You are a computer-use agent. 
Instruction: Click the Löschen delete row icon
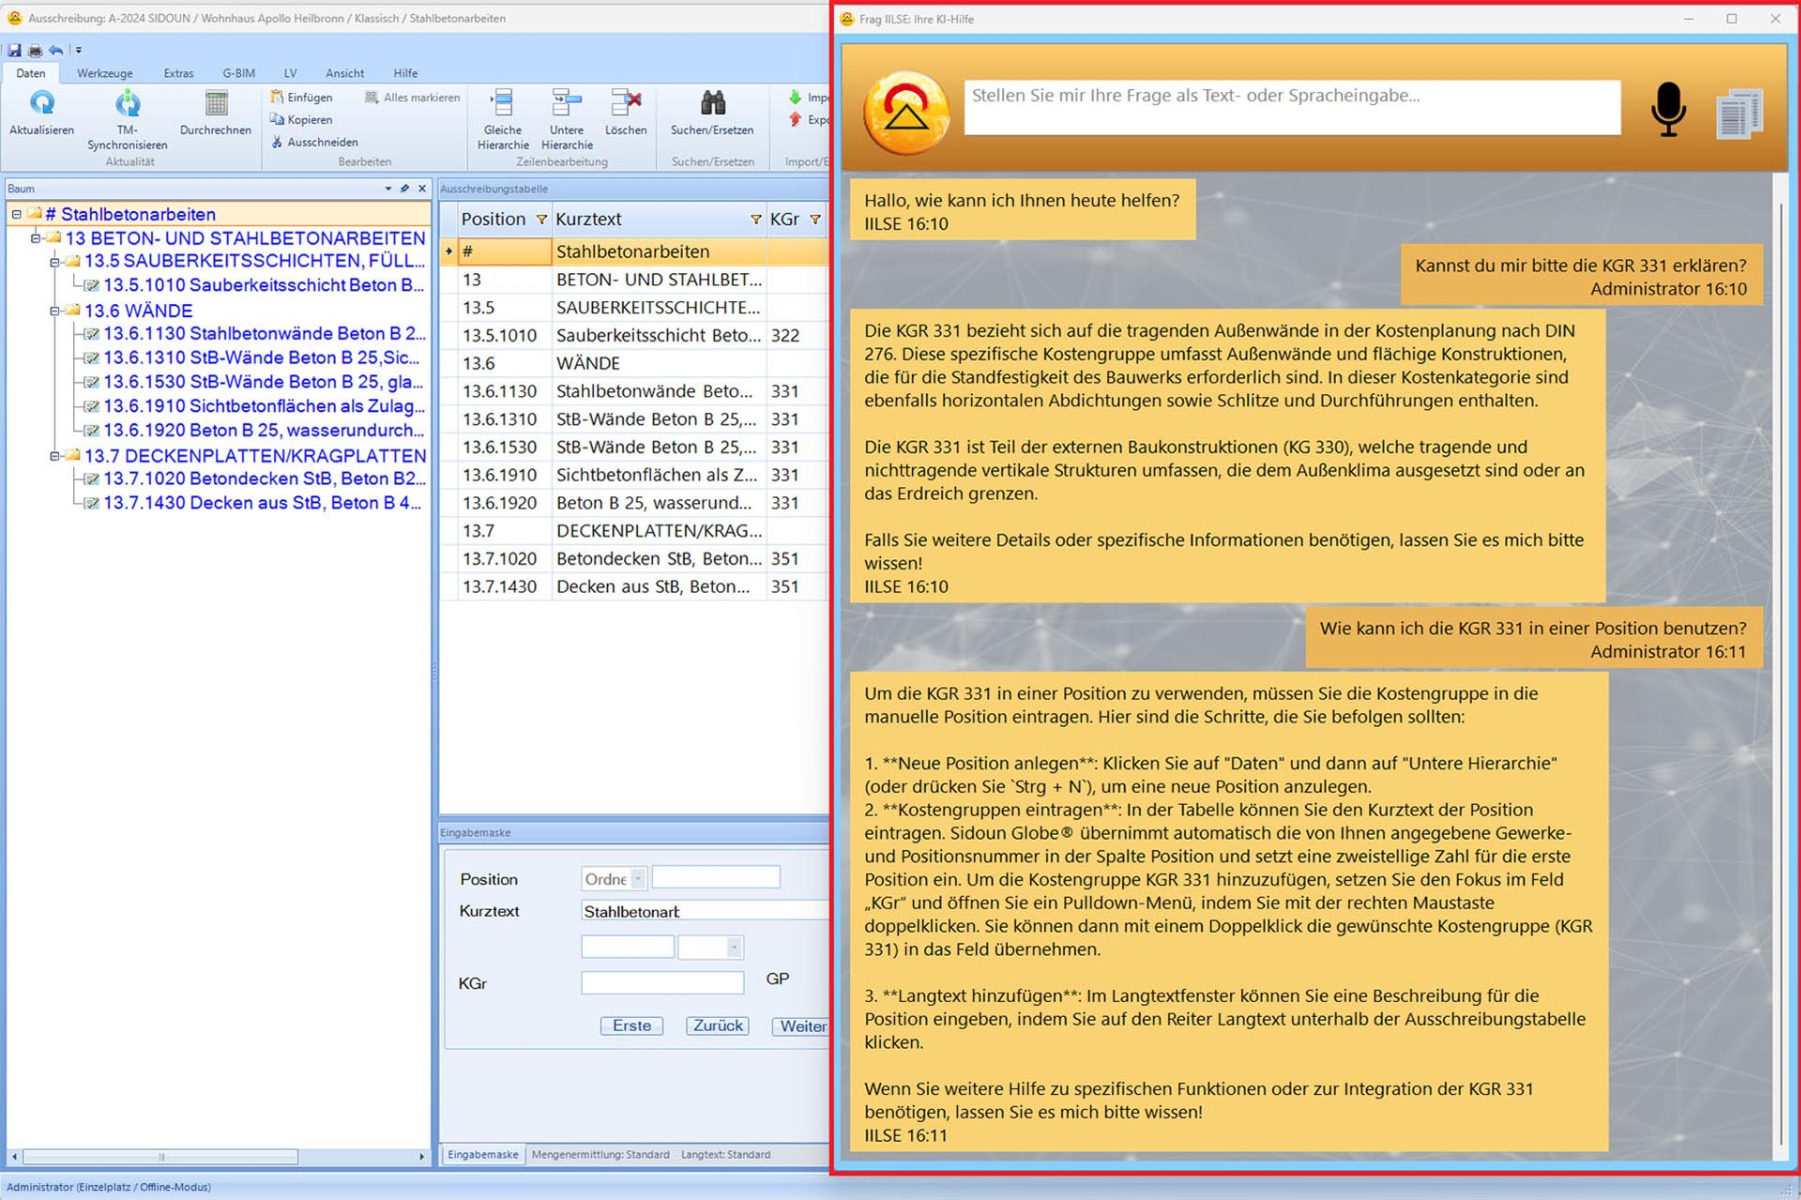[626, 104]
